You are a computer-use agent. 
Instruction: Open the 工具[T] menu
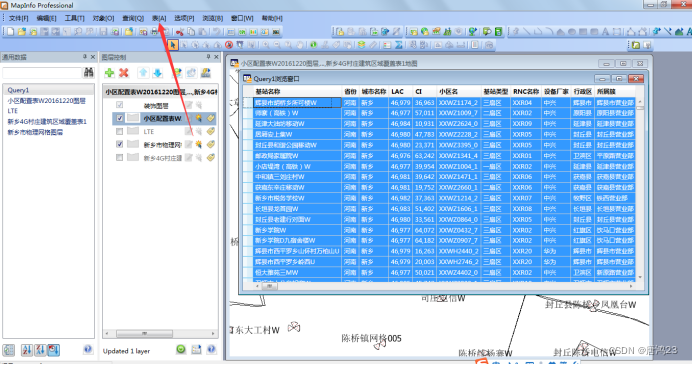pyautogui.click(x=74, y=18)
